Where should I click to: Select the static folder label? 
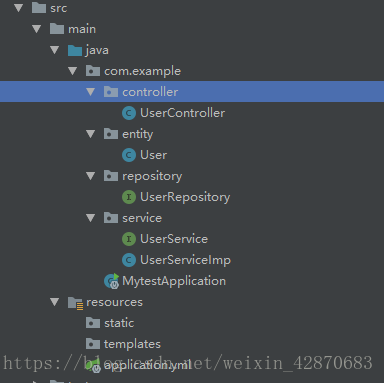pyautogui.click(x=119, y=323)
